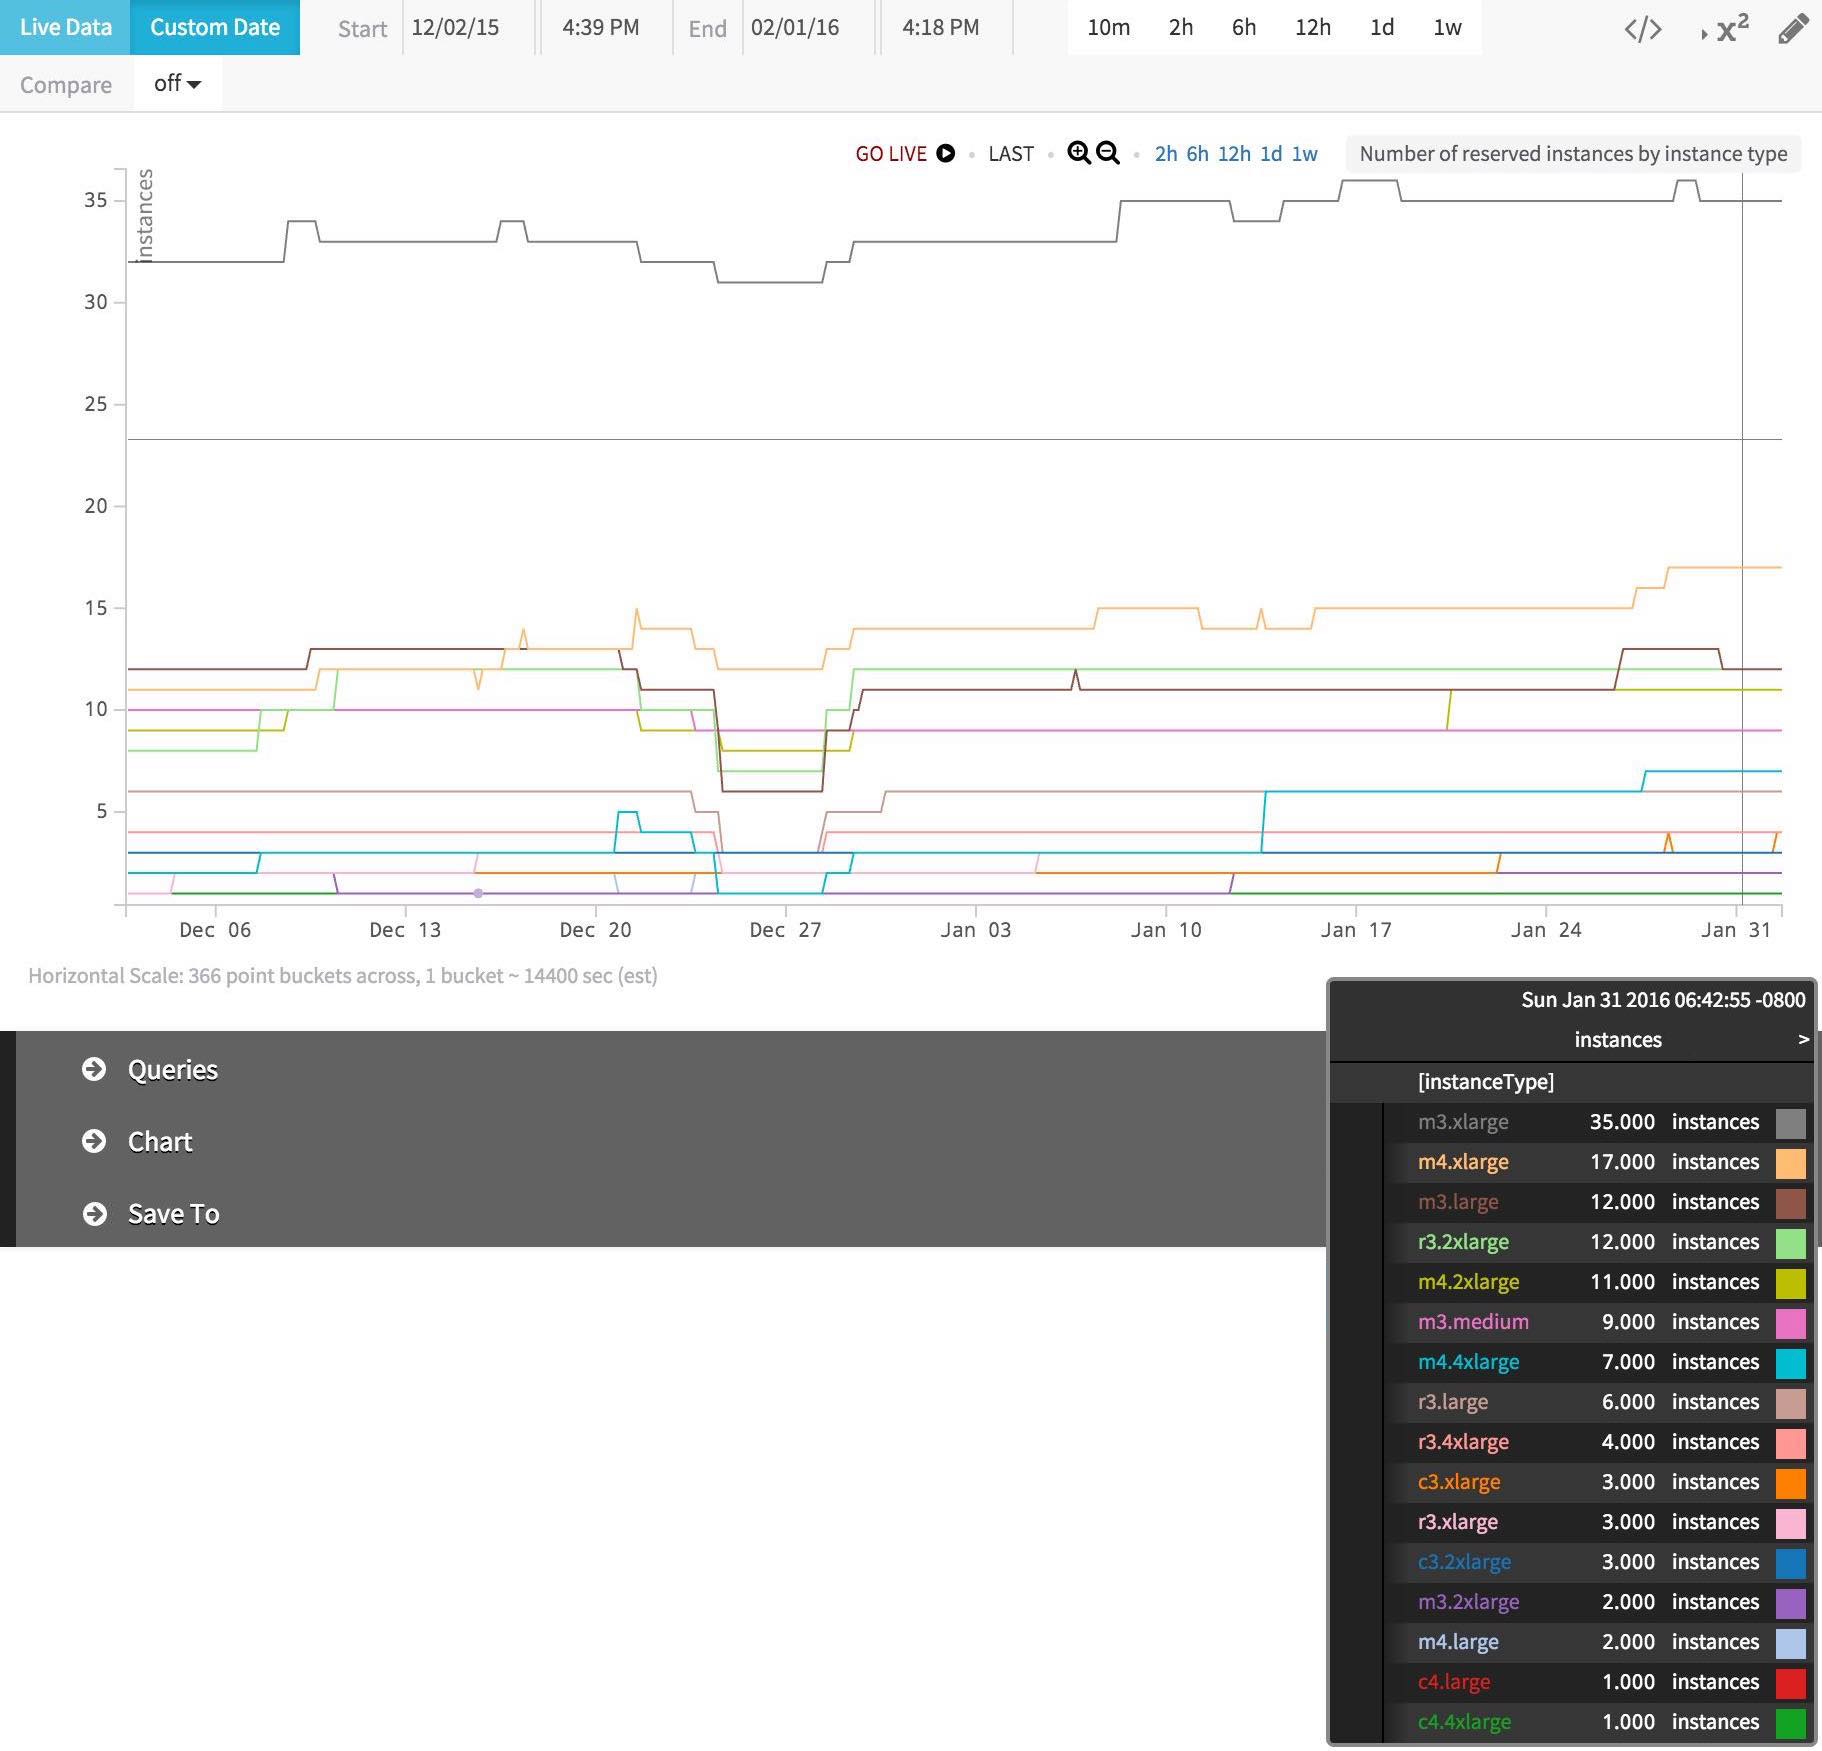Click the [instanceType] legend header
Screen dimensions: 1822x1751
coord(1486,1082)
